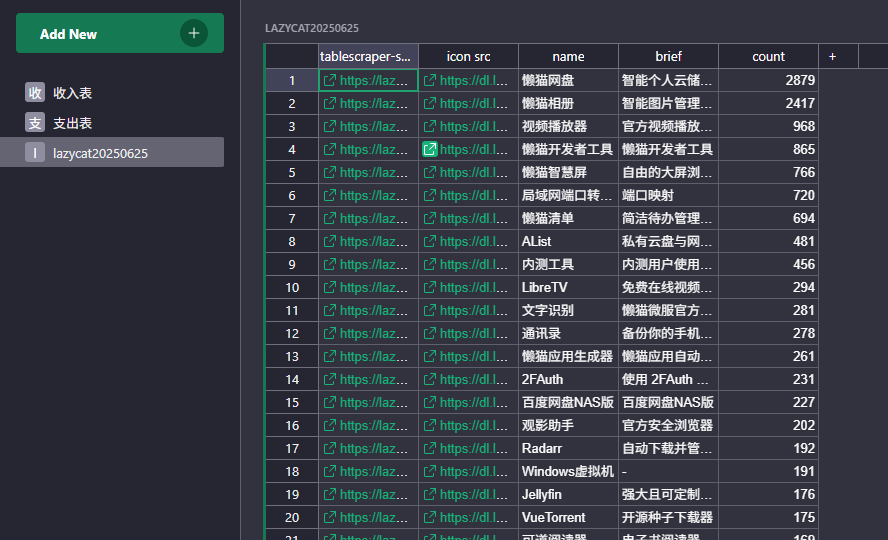Click the brief column header
This screenshot has width=888, height=540.
(x=668, y=57)
